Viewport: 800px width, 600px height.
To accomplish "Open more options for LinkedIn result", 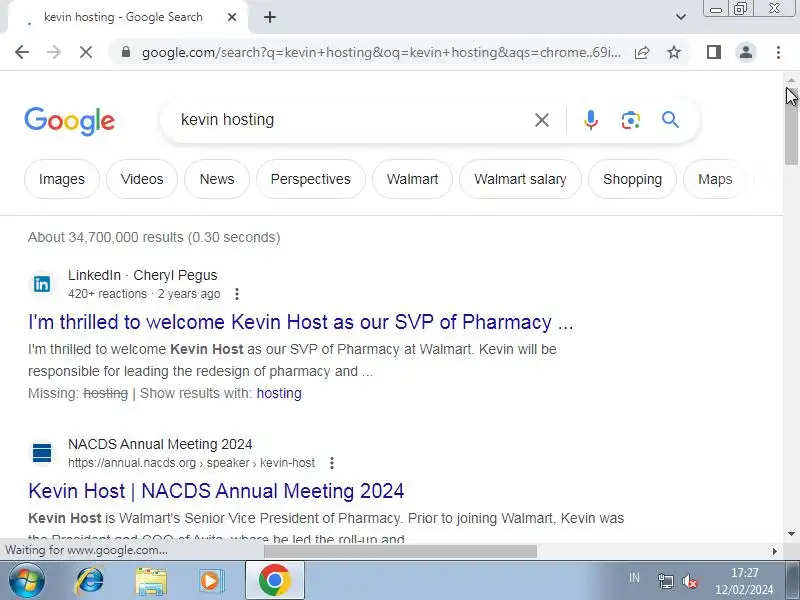I will 237,294.
